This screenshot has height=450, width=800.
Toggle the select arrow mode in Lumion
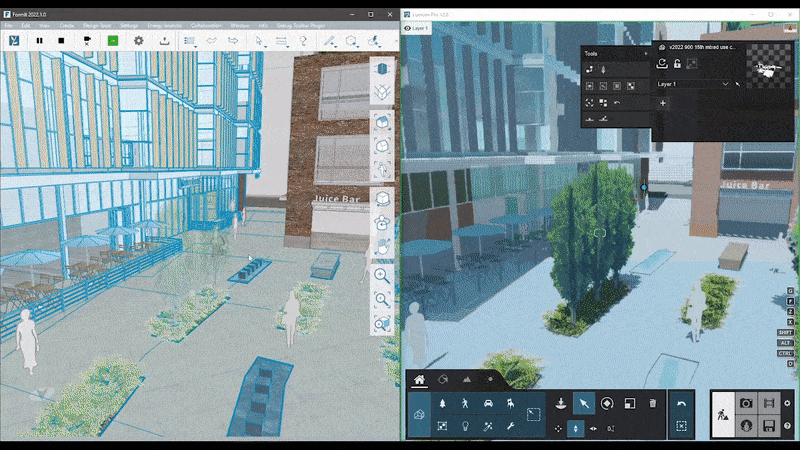pos(584,404)
